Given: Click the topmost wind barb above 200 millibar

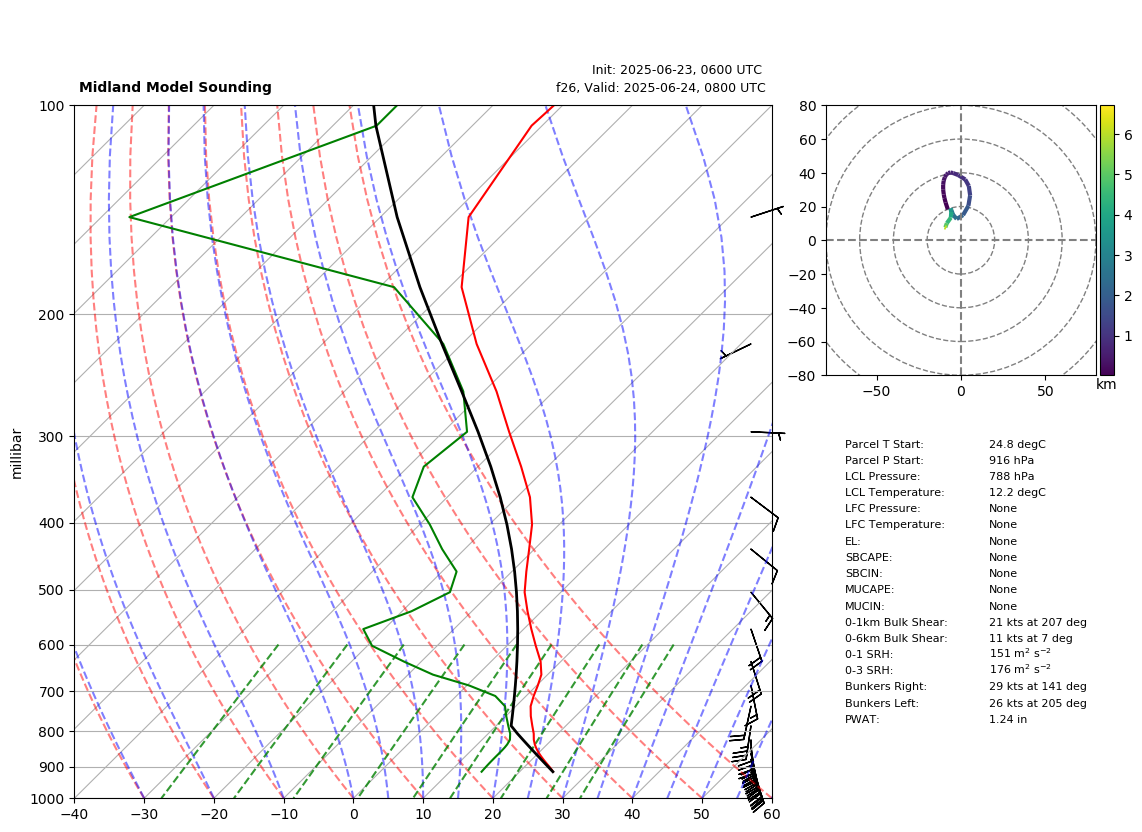Looking at the screenshot, I should 767,212.
